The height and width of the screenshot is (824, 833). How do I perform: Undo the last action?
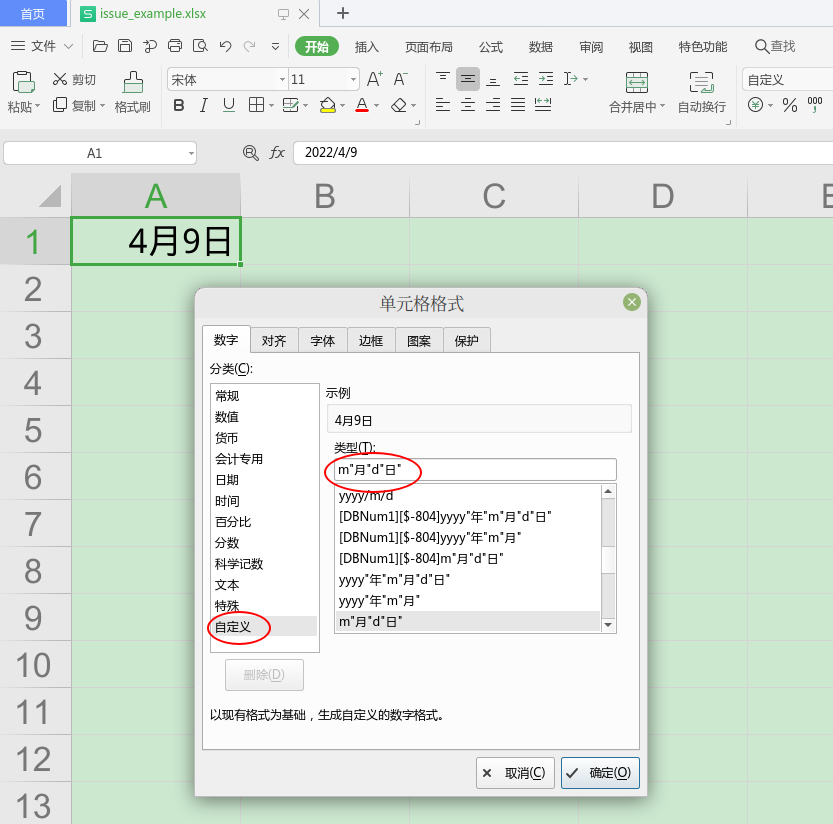pos(225,46)
